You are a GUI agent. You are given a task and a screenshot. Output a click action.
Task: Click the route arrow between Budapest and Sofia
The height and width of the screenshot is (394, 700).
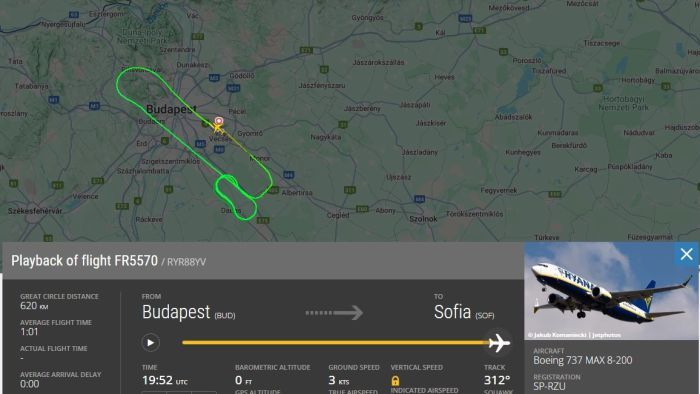[334, 312]
